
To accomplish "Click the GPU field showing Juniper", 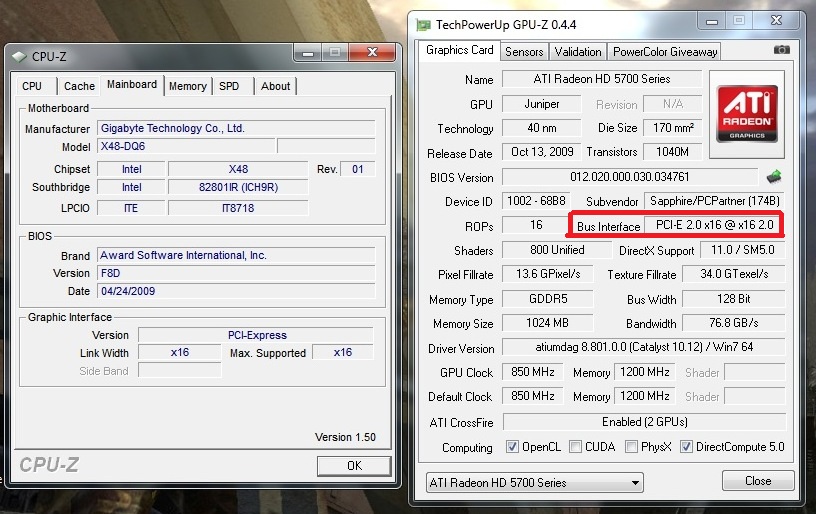I will pos(541,104).
